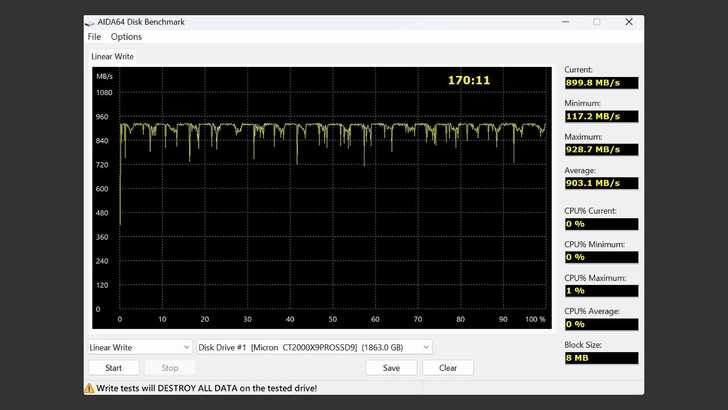The width and height of the screenshot is (728, 410).
Task: Click the greyed-out Stop button
Action: [170, 367]
